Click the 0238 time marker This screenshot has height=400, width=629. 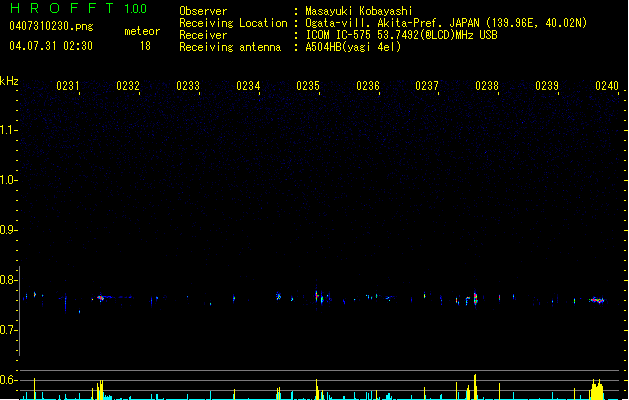[487, 86]
